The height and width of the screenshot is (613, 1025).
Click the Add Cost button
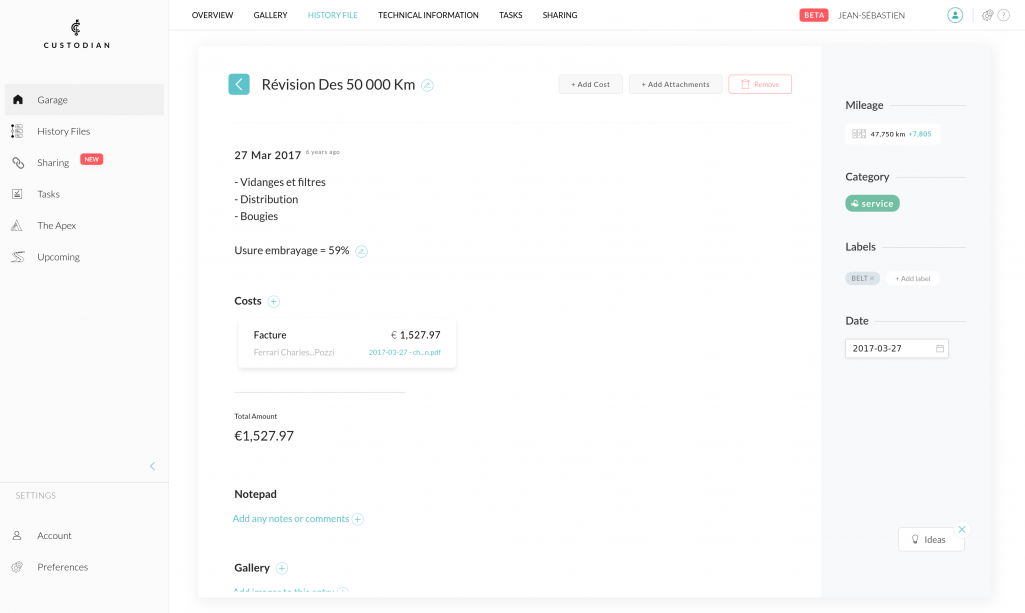[x=590, y=84]
